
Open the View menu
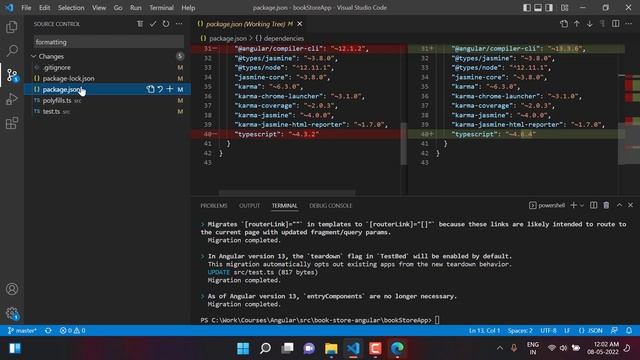99,8
